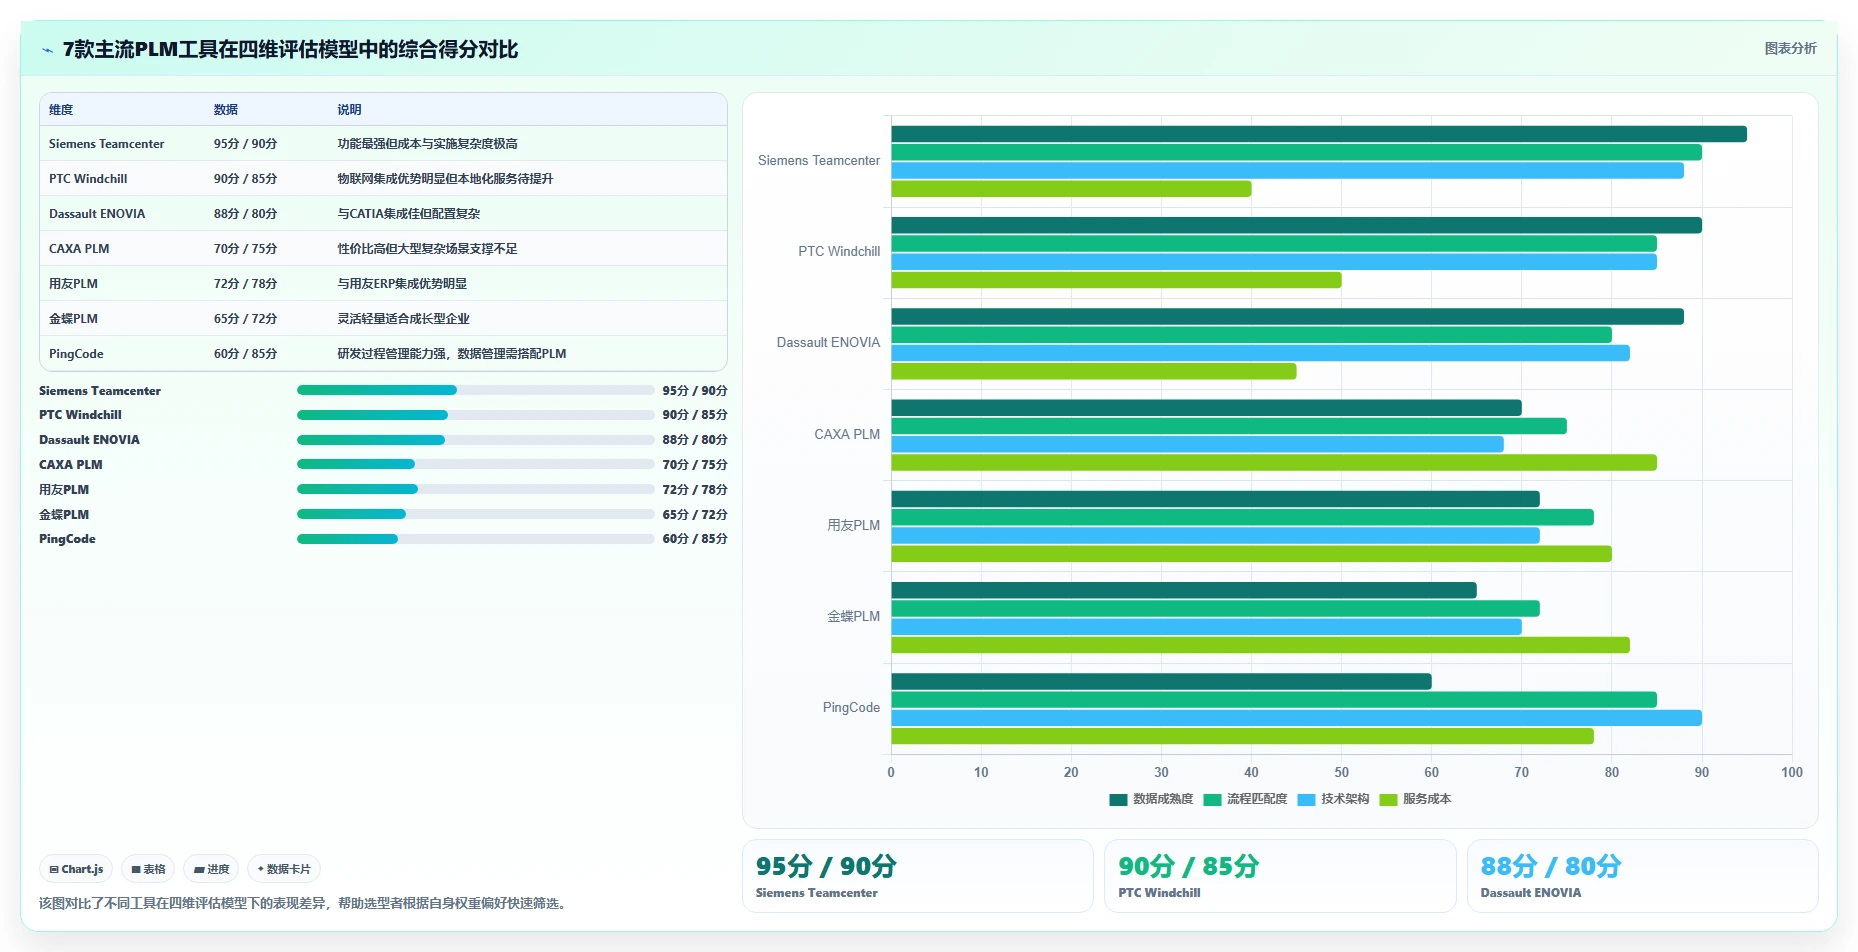Click the 用友PLM label in the progress list
The width and height of the screenshot is (1858, 952).
click(64, 490)
